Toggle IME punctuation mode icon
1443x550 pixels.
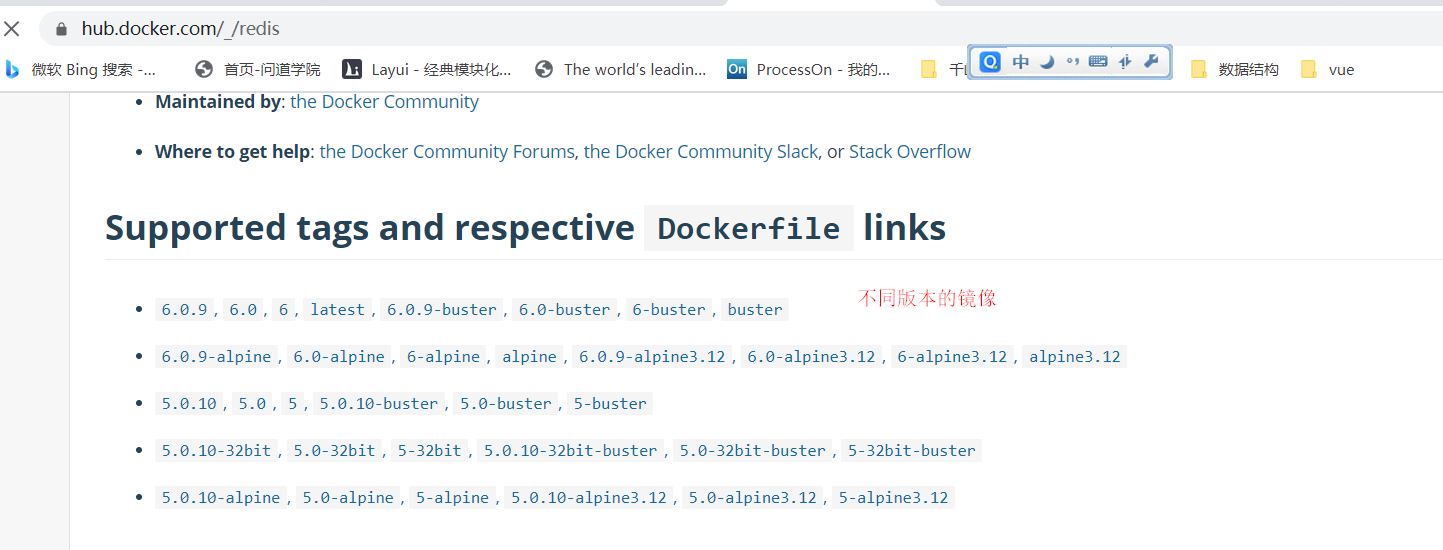point(1072,62)
